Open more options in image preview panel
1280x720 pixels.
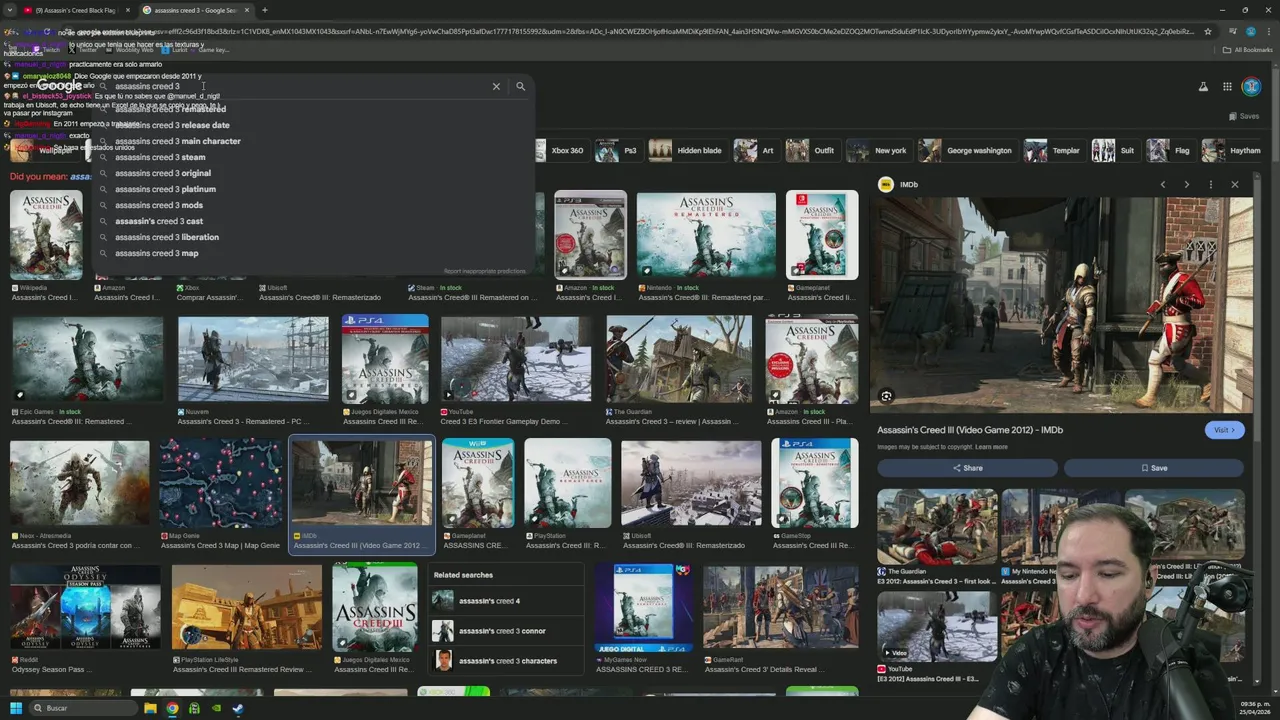point(1210,185)
